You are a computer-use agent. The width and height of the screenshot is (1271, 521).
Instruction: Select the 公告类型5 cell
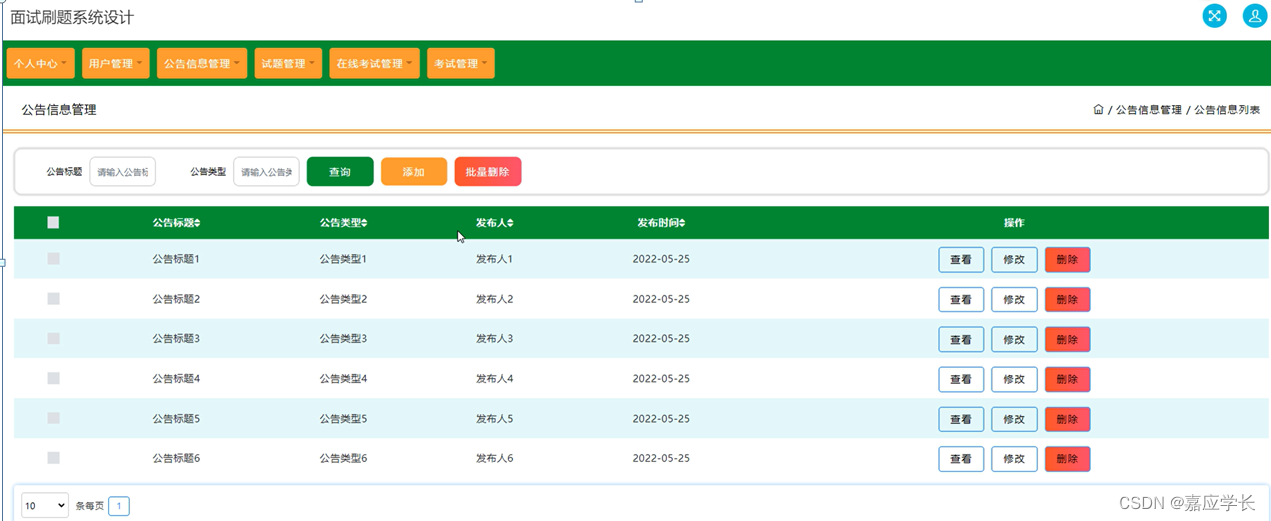(x=343, y=418)
